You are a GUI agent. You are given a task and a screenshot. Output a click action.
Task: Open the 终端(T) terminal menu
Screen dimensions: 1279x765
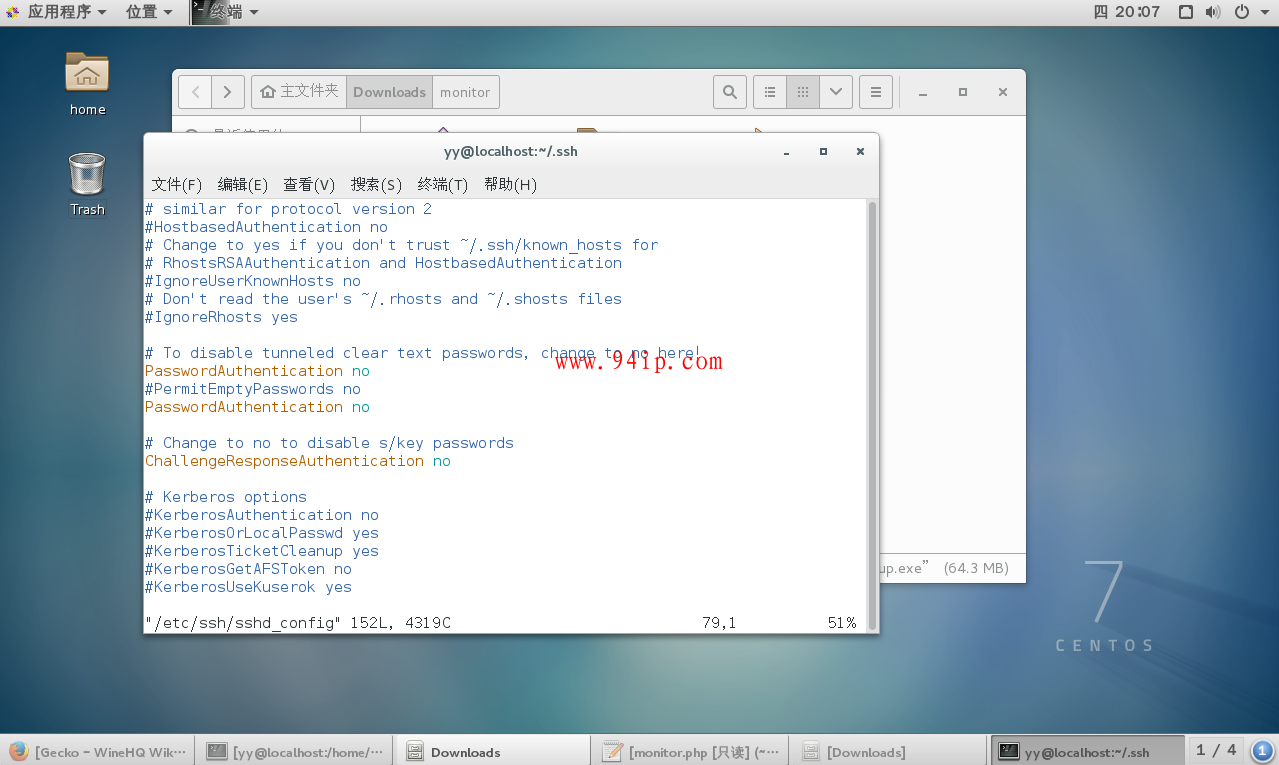tap(443, 184)
